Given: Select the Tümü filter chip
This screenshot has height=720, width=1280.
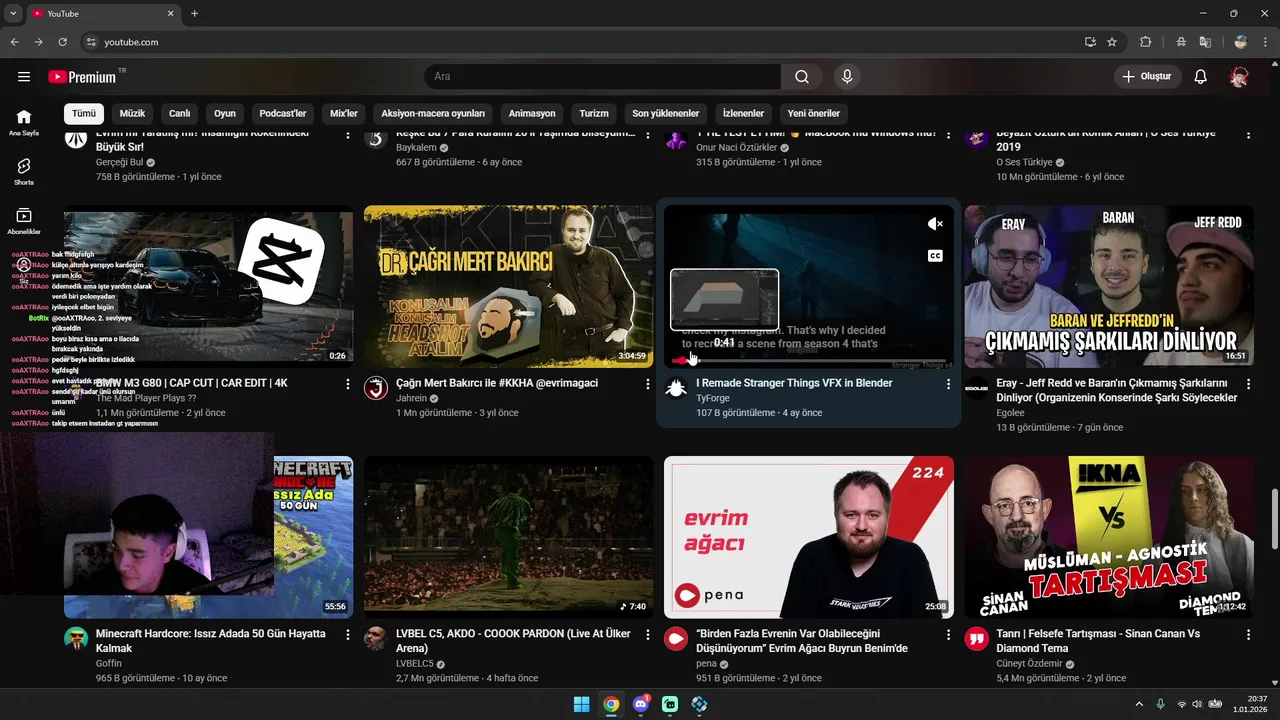Looking at the screenshot, I should (x=84, y=114).
